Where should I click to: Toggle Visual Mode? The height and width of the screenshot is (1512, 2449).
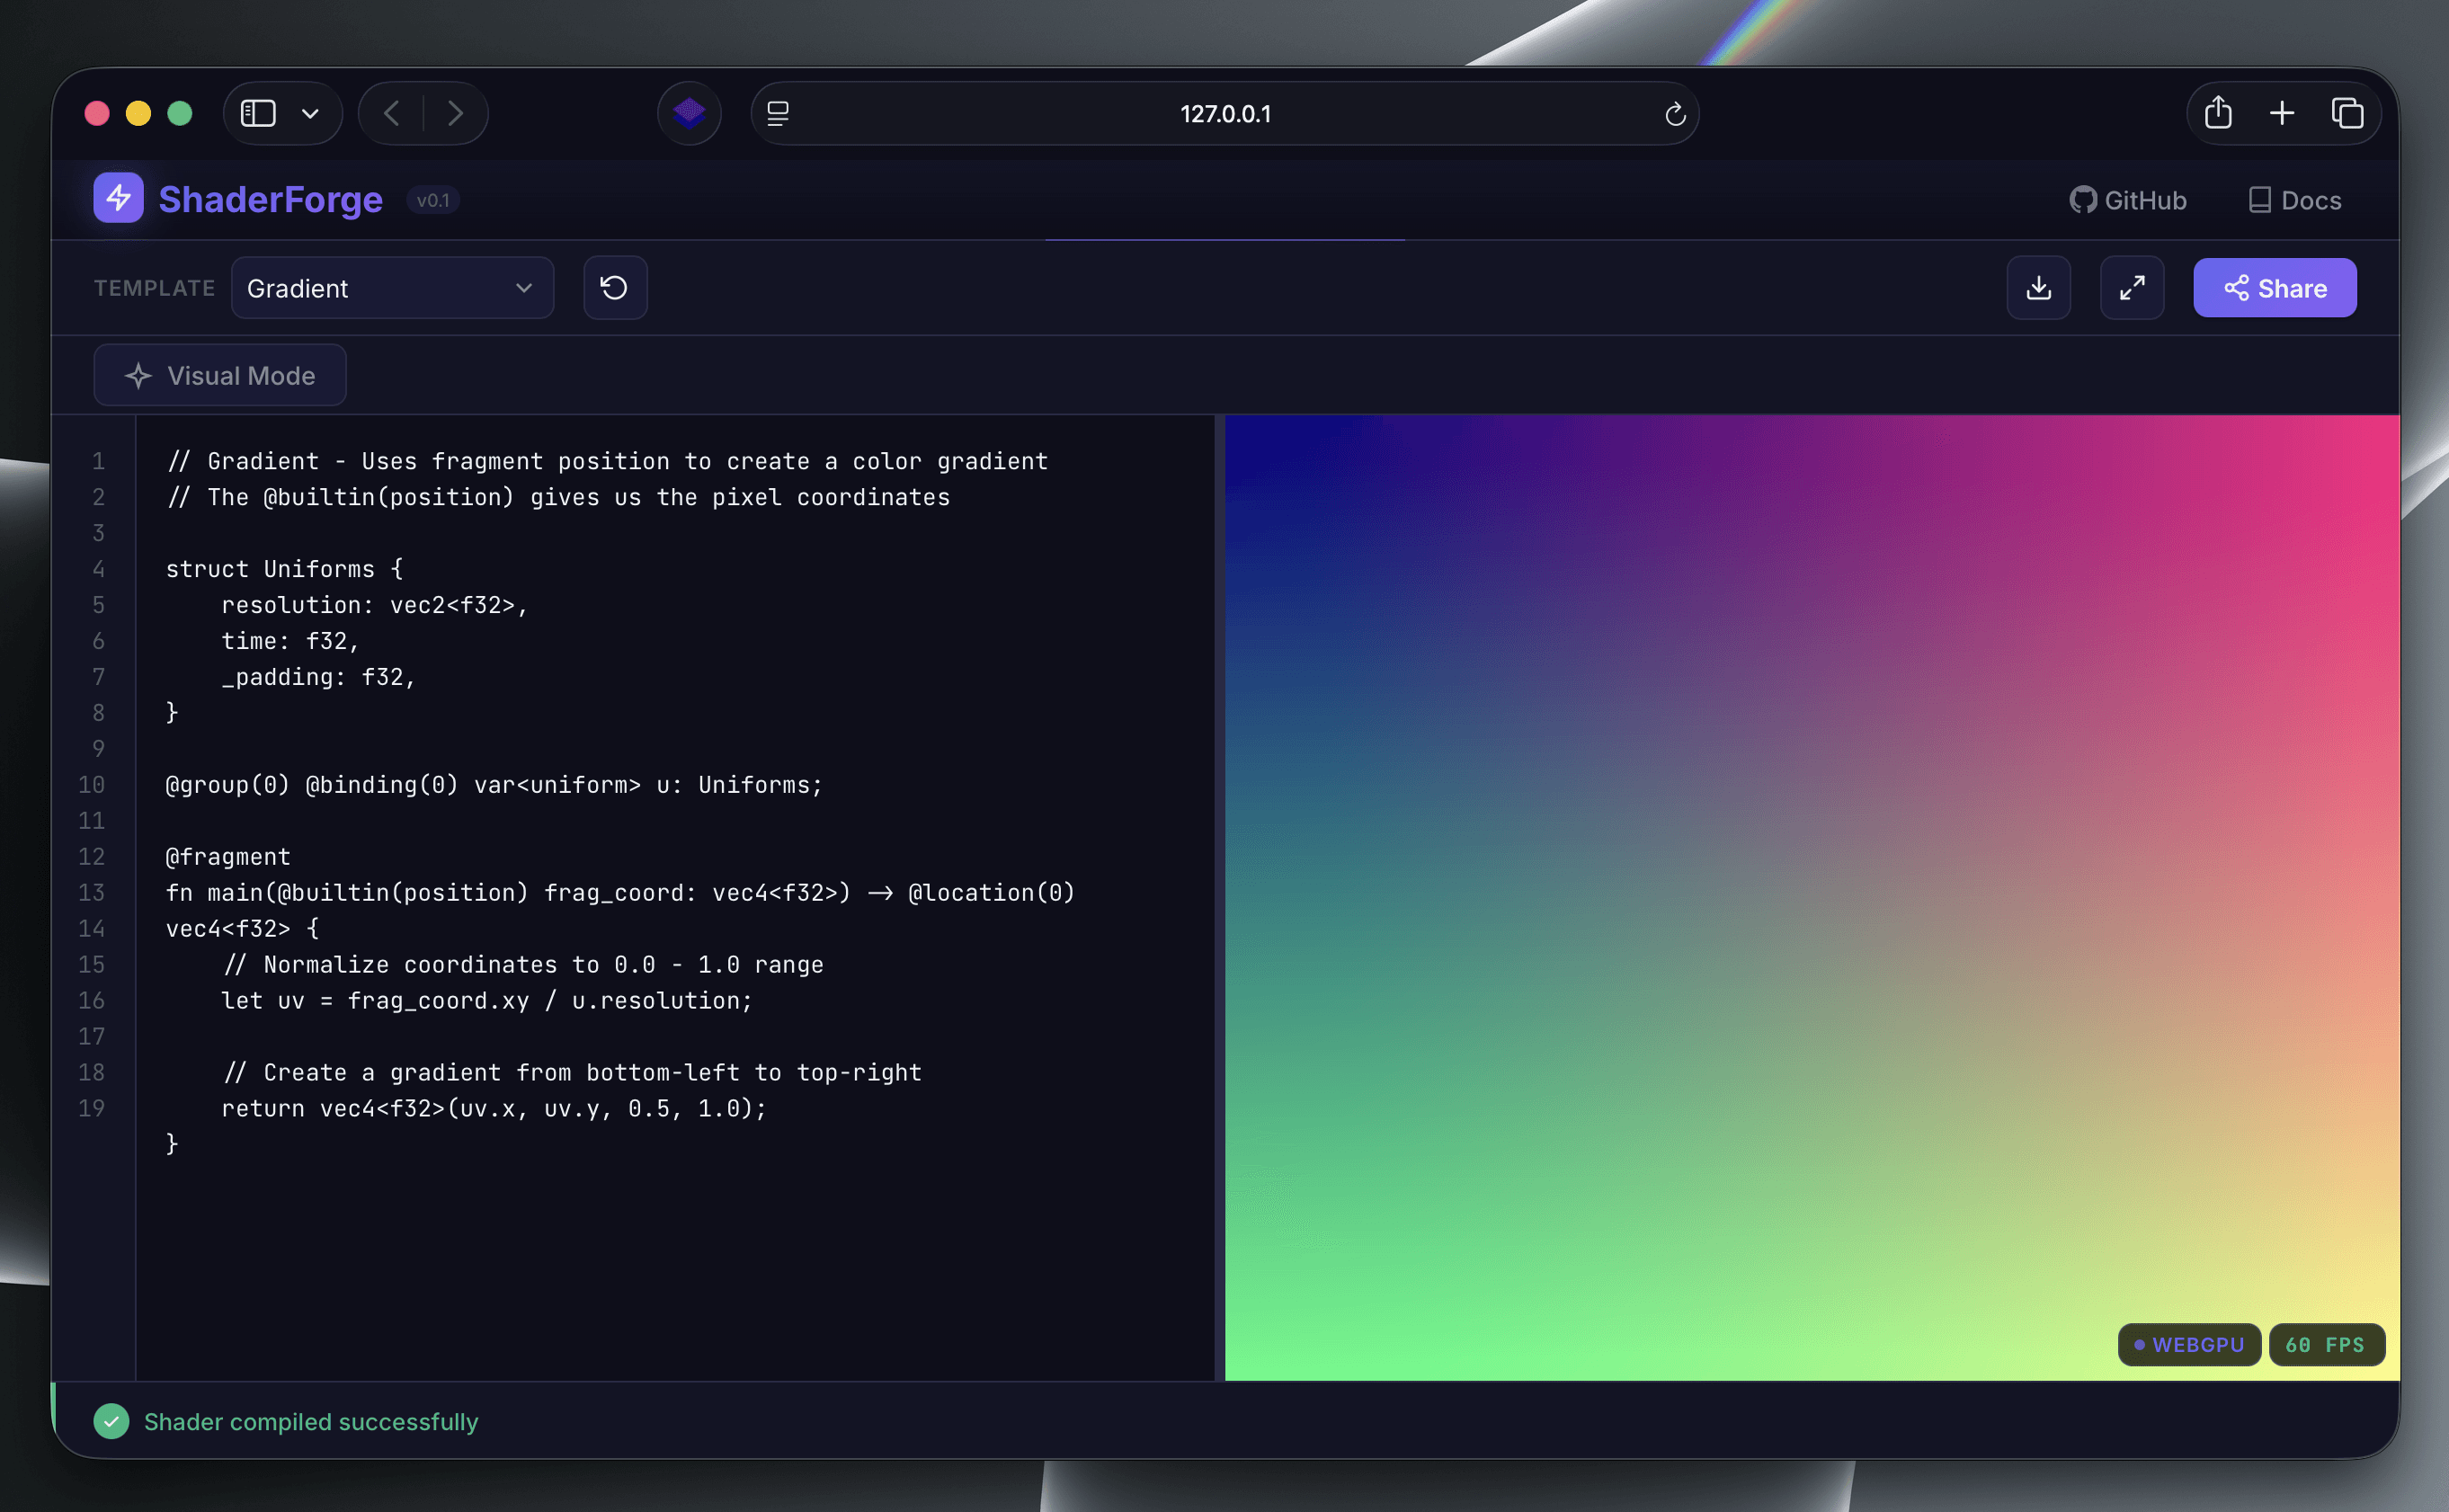(220, 376)
